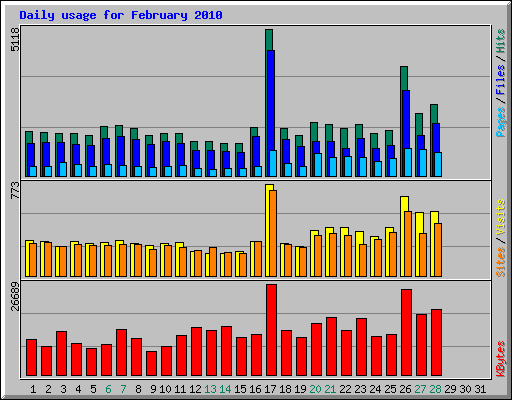This screenshot has height=400, width=512.
Task: Click day label 26 on the x-axis
Action: pyautogui.click(x=405, y=389)
